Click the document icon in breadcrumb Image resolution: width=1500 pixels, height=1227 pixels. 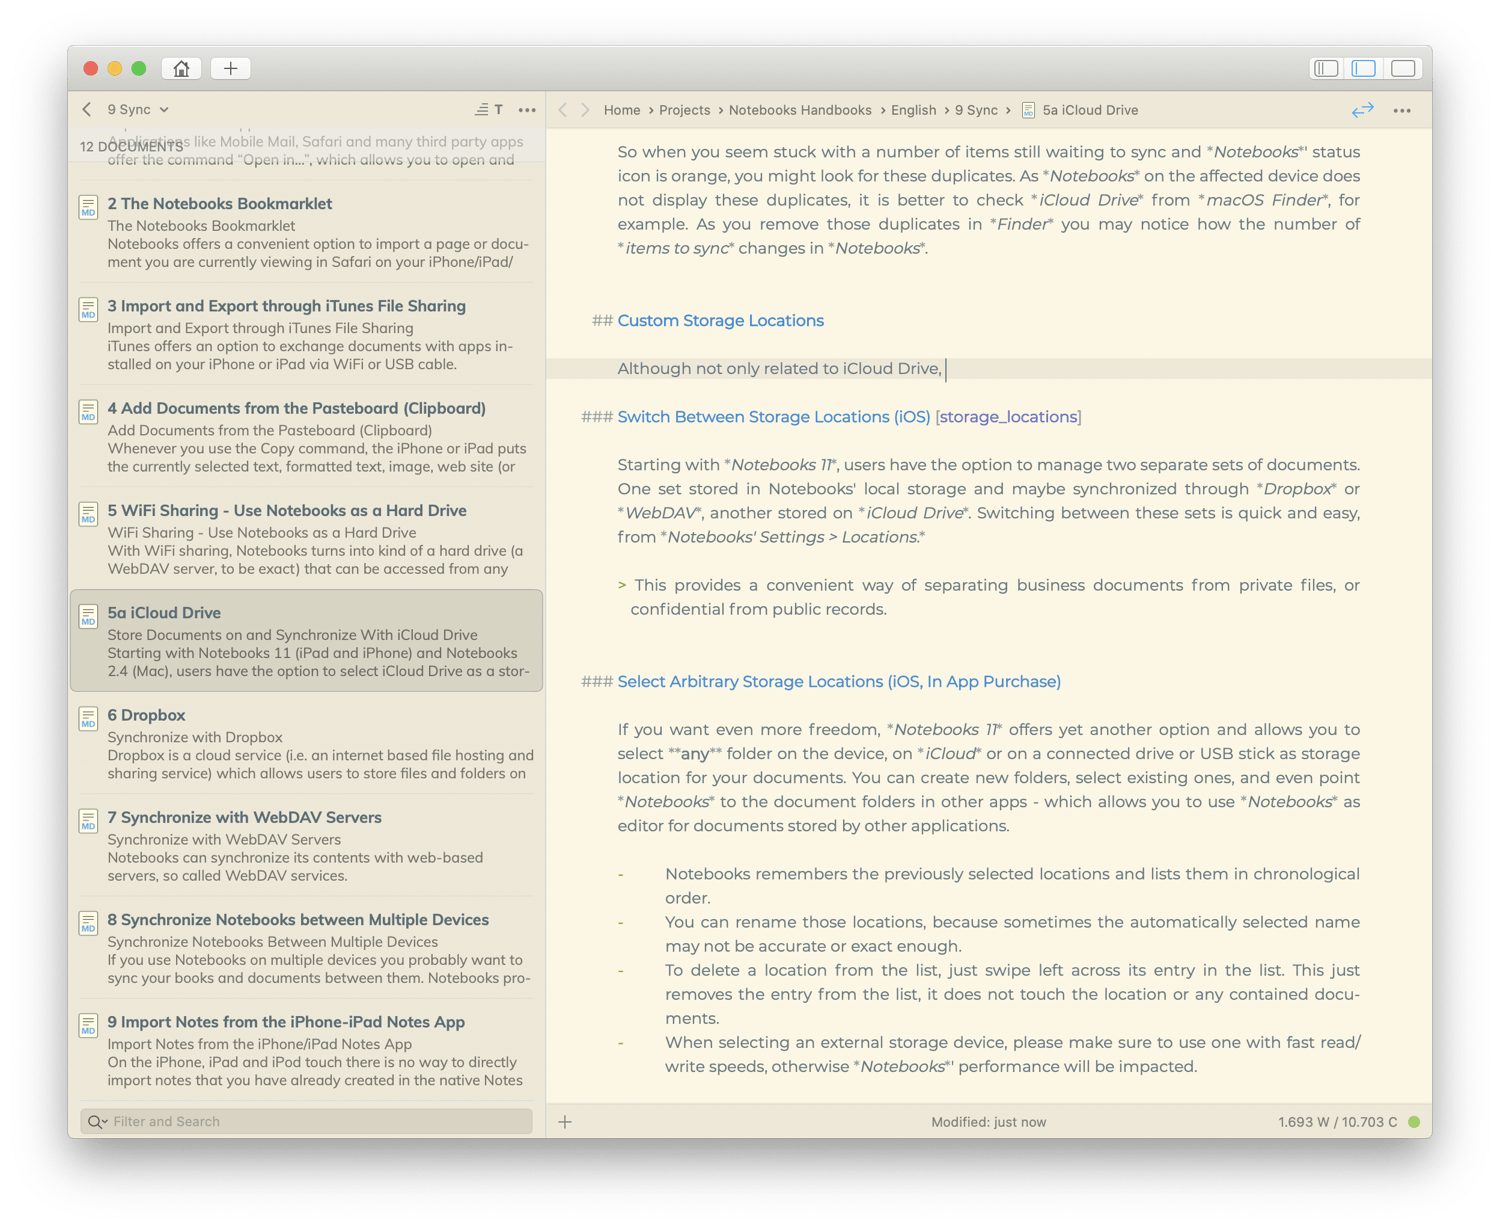(1028, 110)
